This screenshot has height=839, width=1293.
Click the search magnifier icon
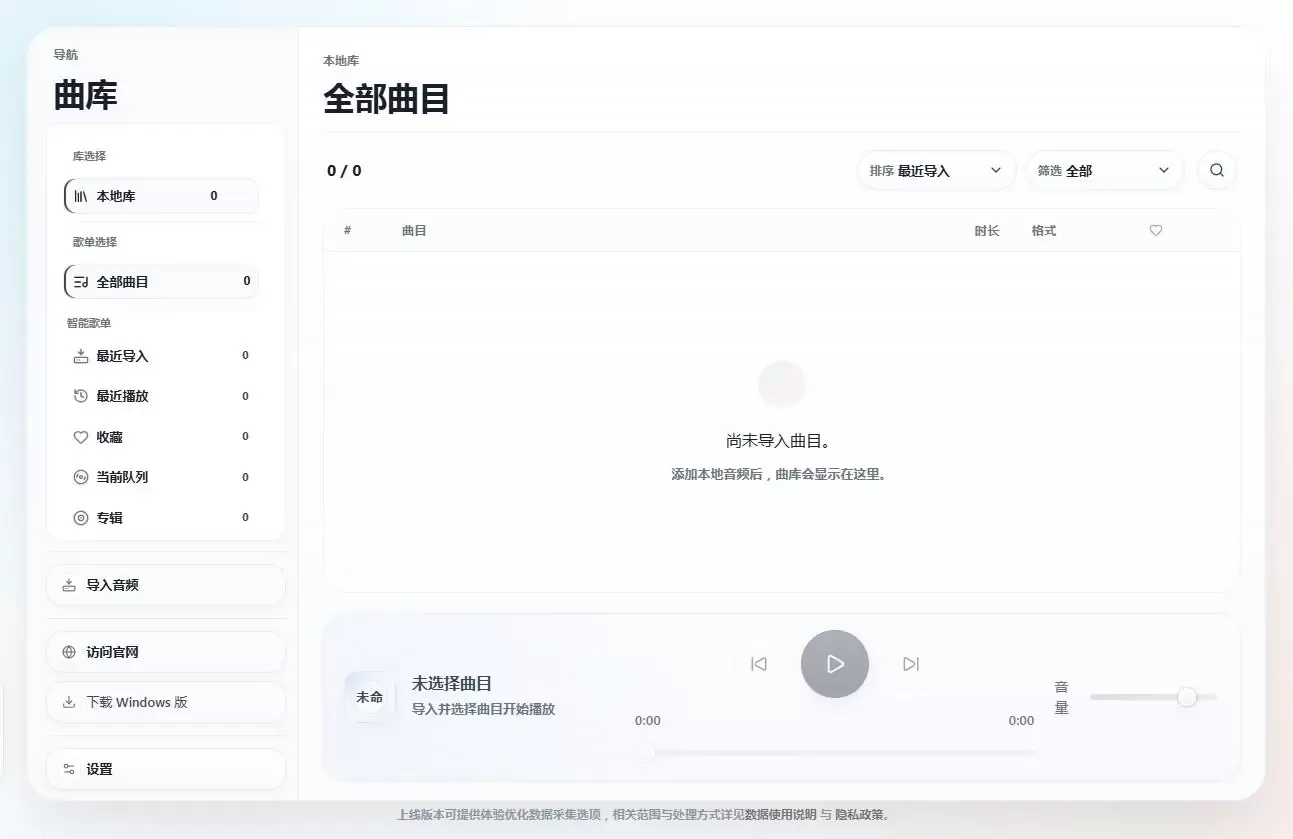click(1217, 170)
